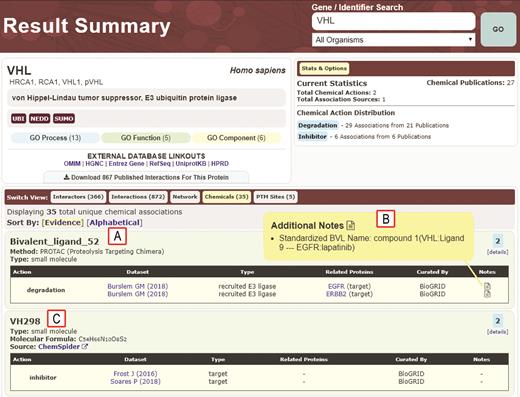
Task: Open ChemSpider source link for VH298
Action: (x=59, y=347)
